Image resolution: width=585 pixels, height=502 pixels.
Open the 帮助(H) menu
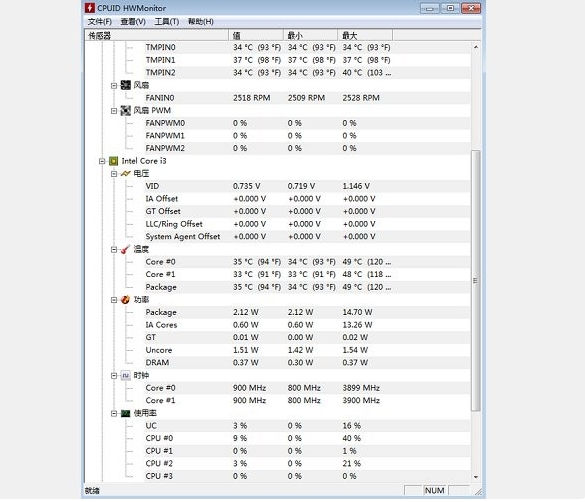tap(201, 22)
